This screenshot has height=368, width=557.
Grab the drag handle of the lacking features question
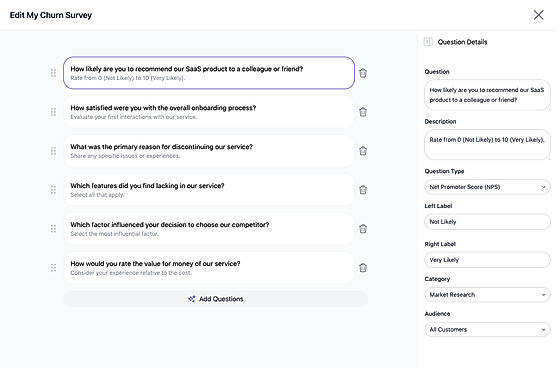click(53, 190)
